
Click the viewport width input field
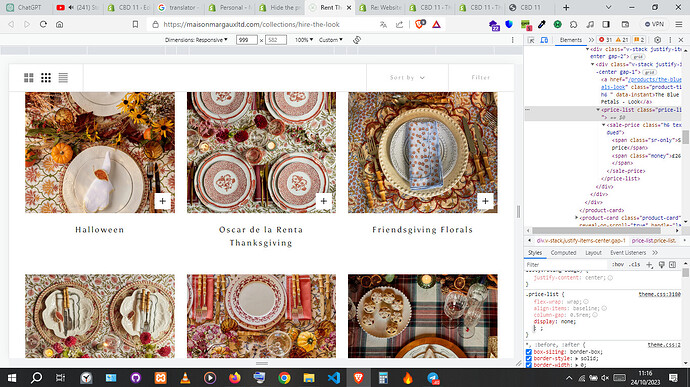[x=246, y=40]
